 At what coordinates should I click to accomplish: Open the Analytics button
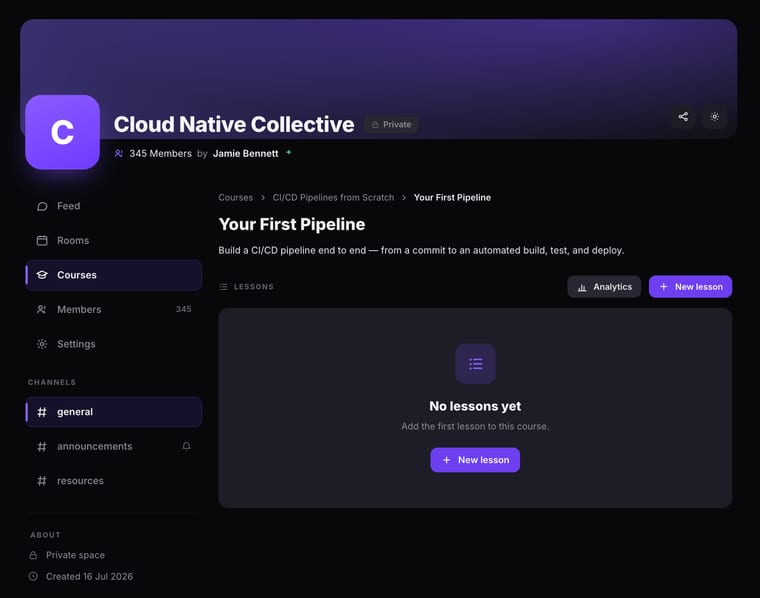(604, 287)
